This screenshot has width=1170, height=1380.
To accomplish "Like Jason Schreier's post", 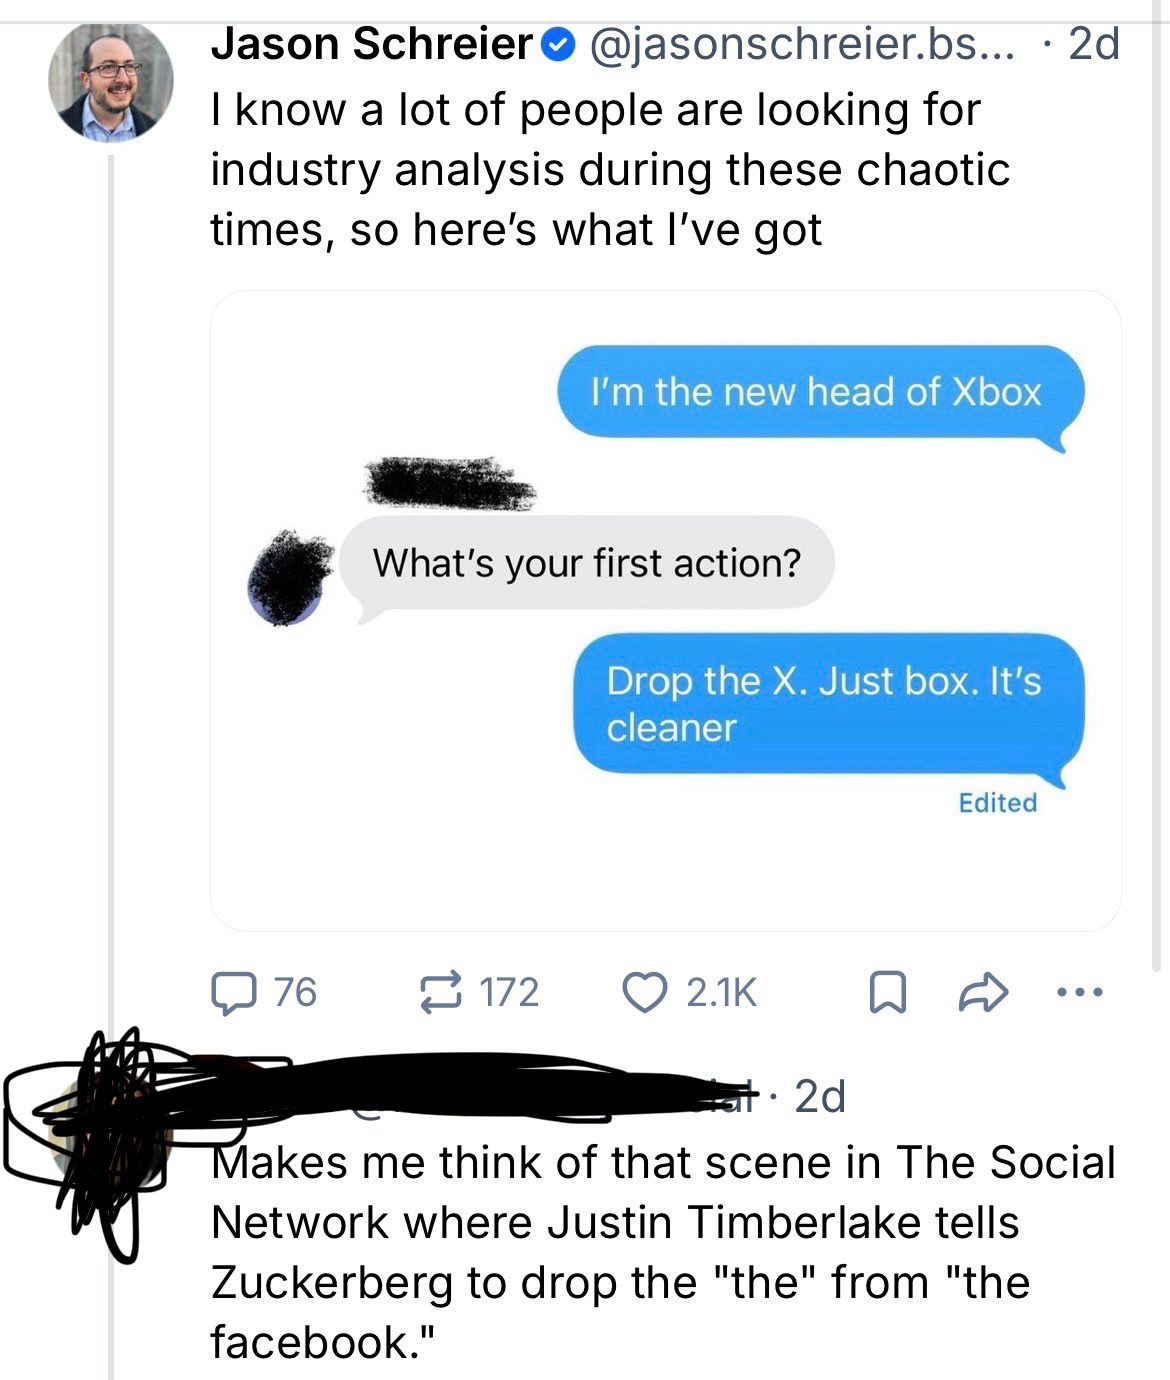I will pyautogui.click(x=646, y=992).
